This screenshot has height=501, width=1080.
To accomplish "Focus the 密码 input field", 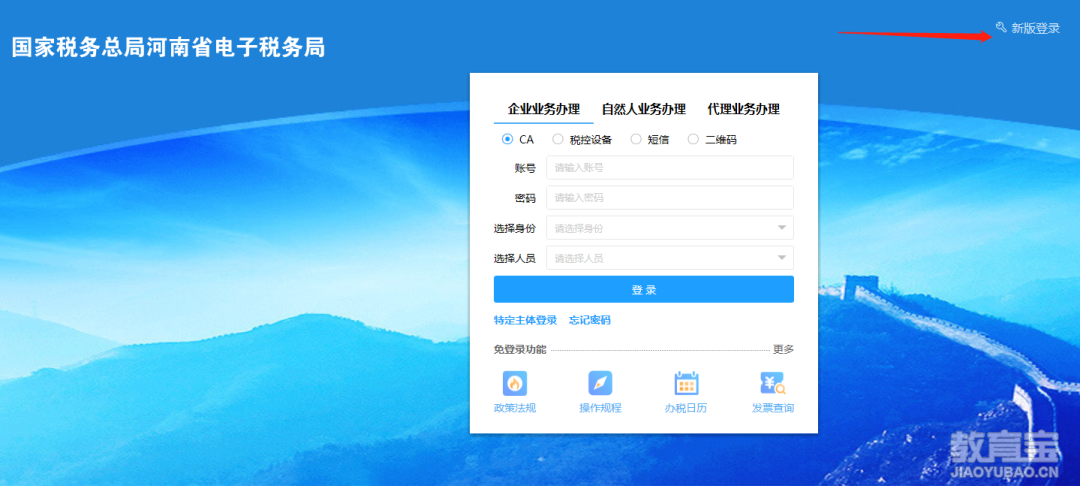I will pos(669,198).
